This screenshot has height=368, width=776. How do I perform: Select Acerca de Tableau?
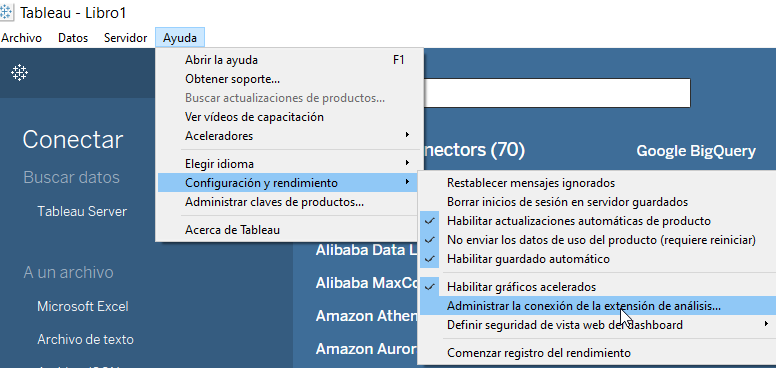pyautogui.click(x=289, y=230)
